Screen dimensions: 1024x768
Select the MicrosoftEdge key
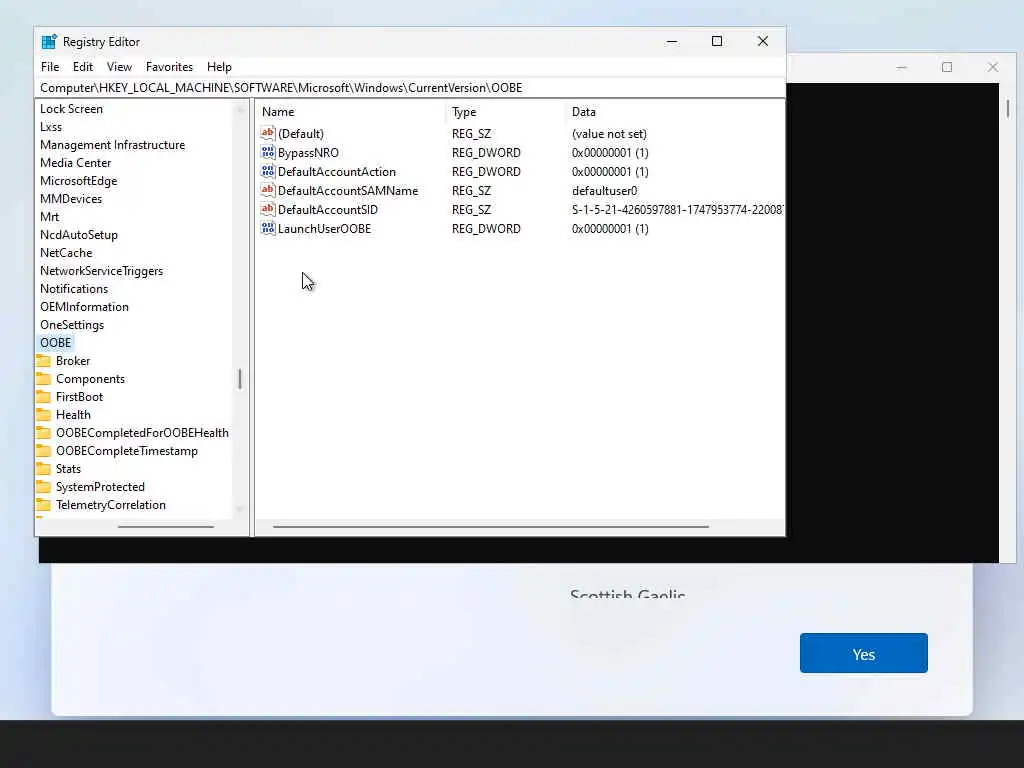coord(78,180)
